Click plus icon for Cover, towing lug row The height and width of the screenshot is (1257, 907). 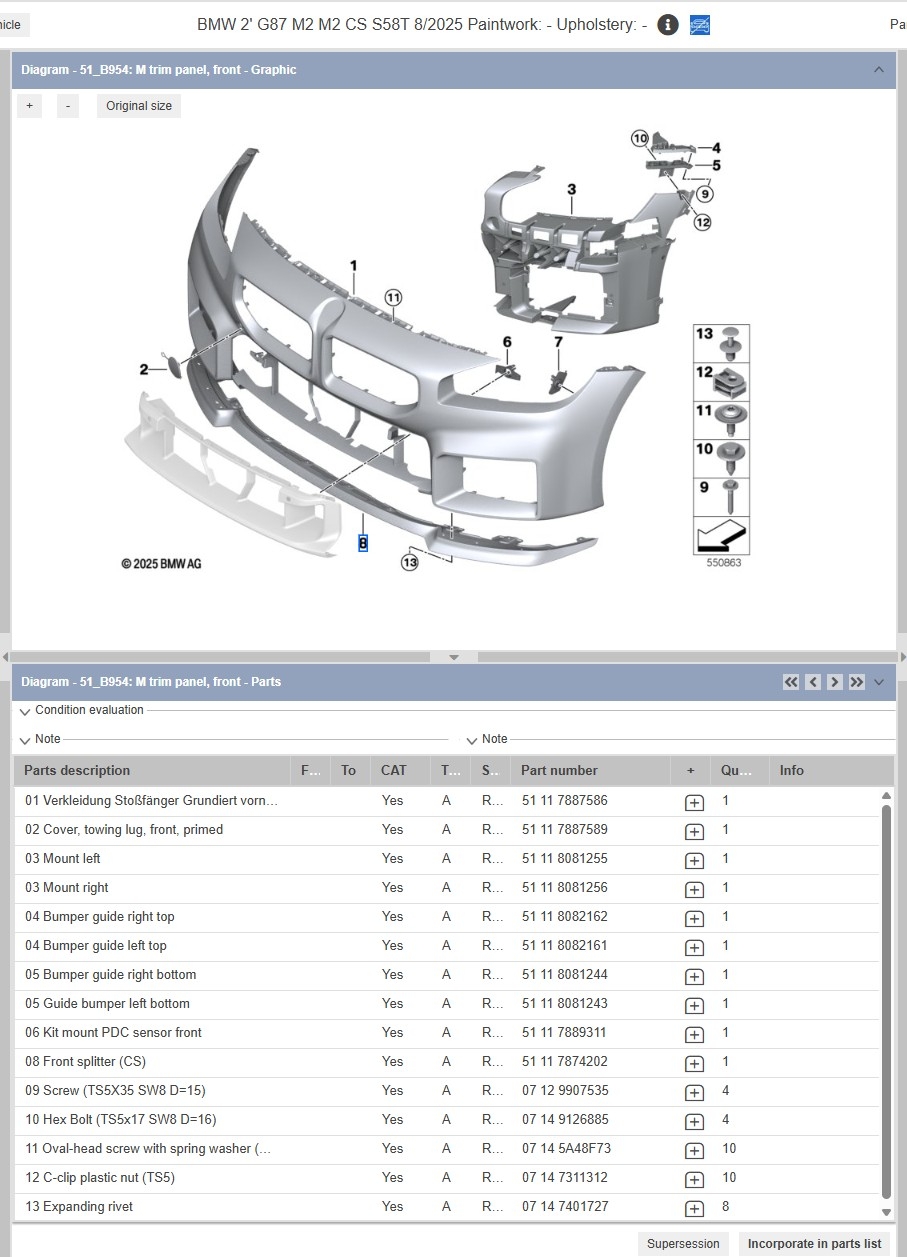694,830
